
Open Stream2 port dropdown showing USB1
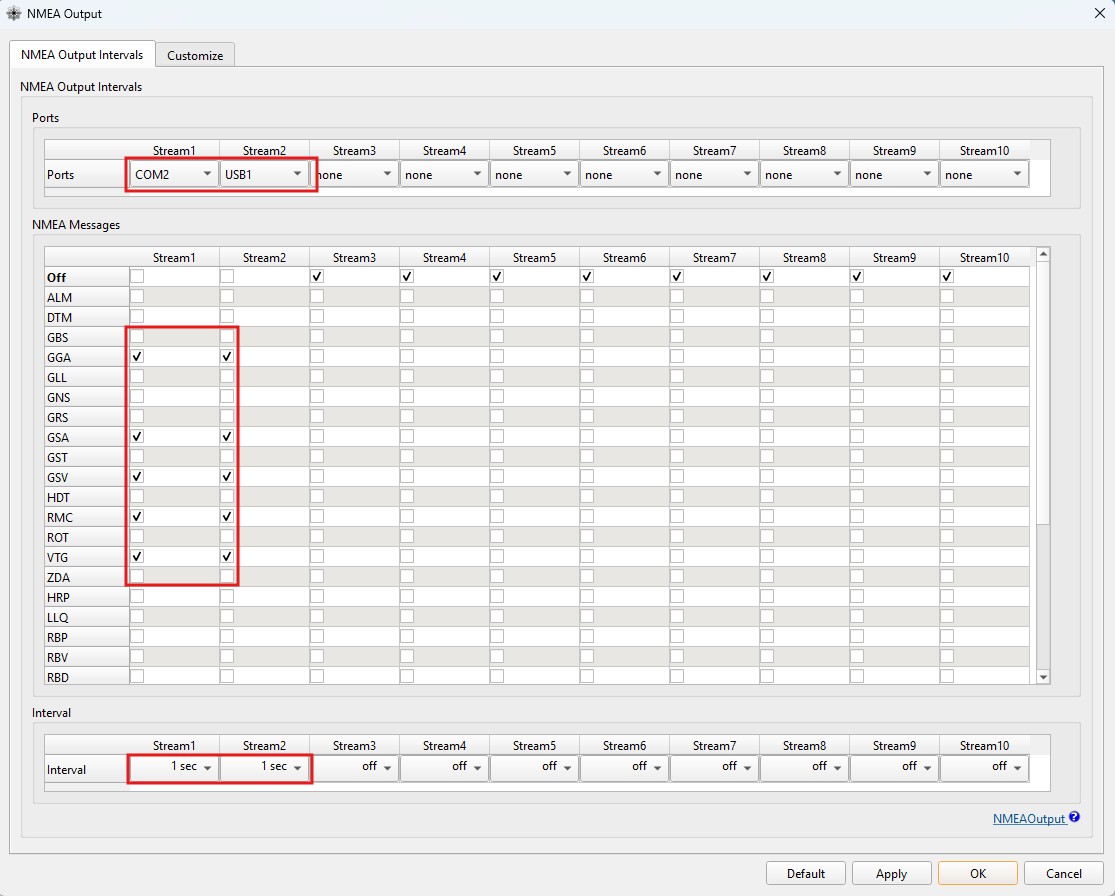tap(264, 174)
